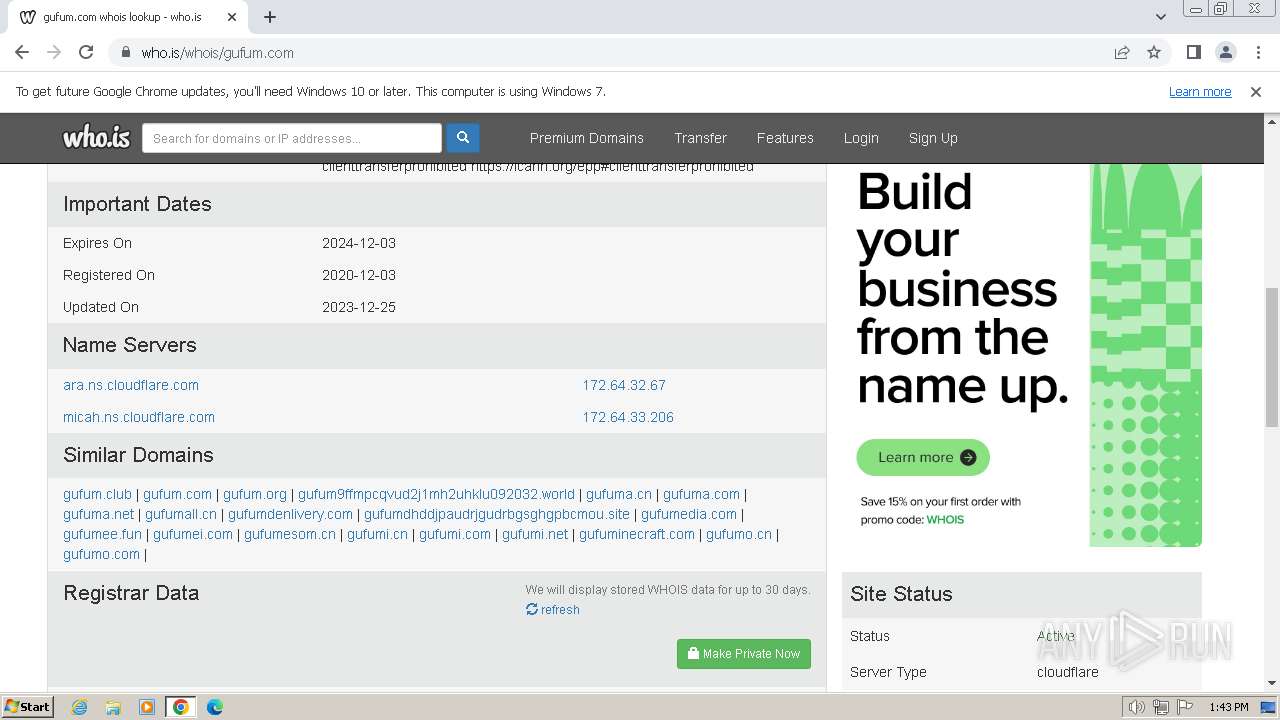Open the Features menu item
Viewport: 1280px width, 720px height.
point(785,138)
